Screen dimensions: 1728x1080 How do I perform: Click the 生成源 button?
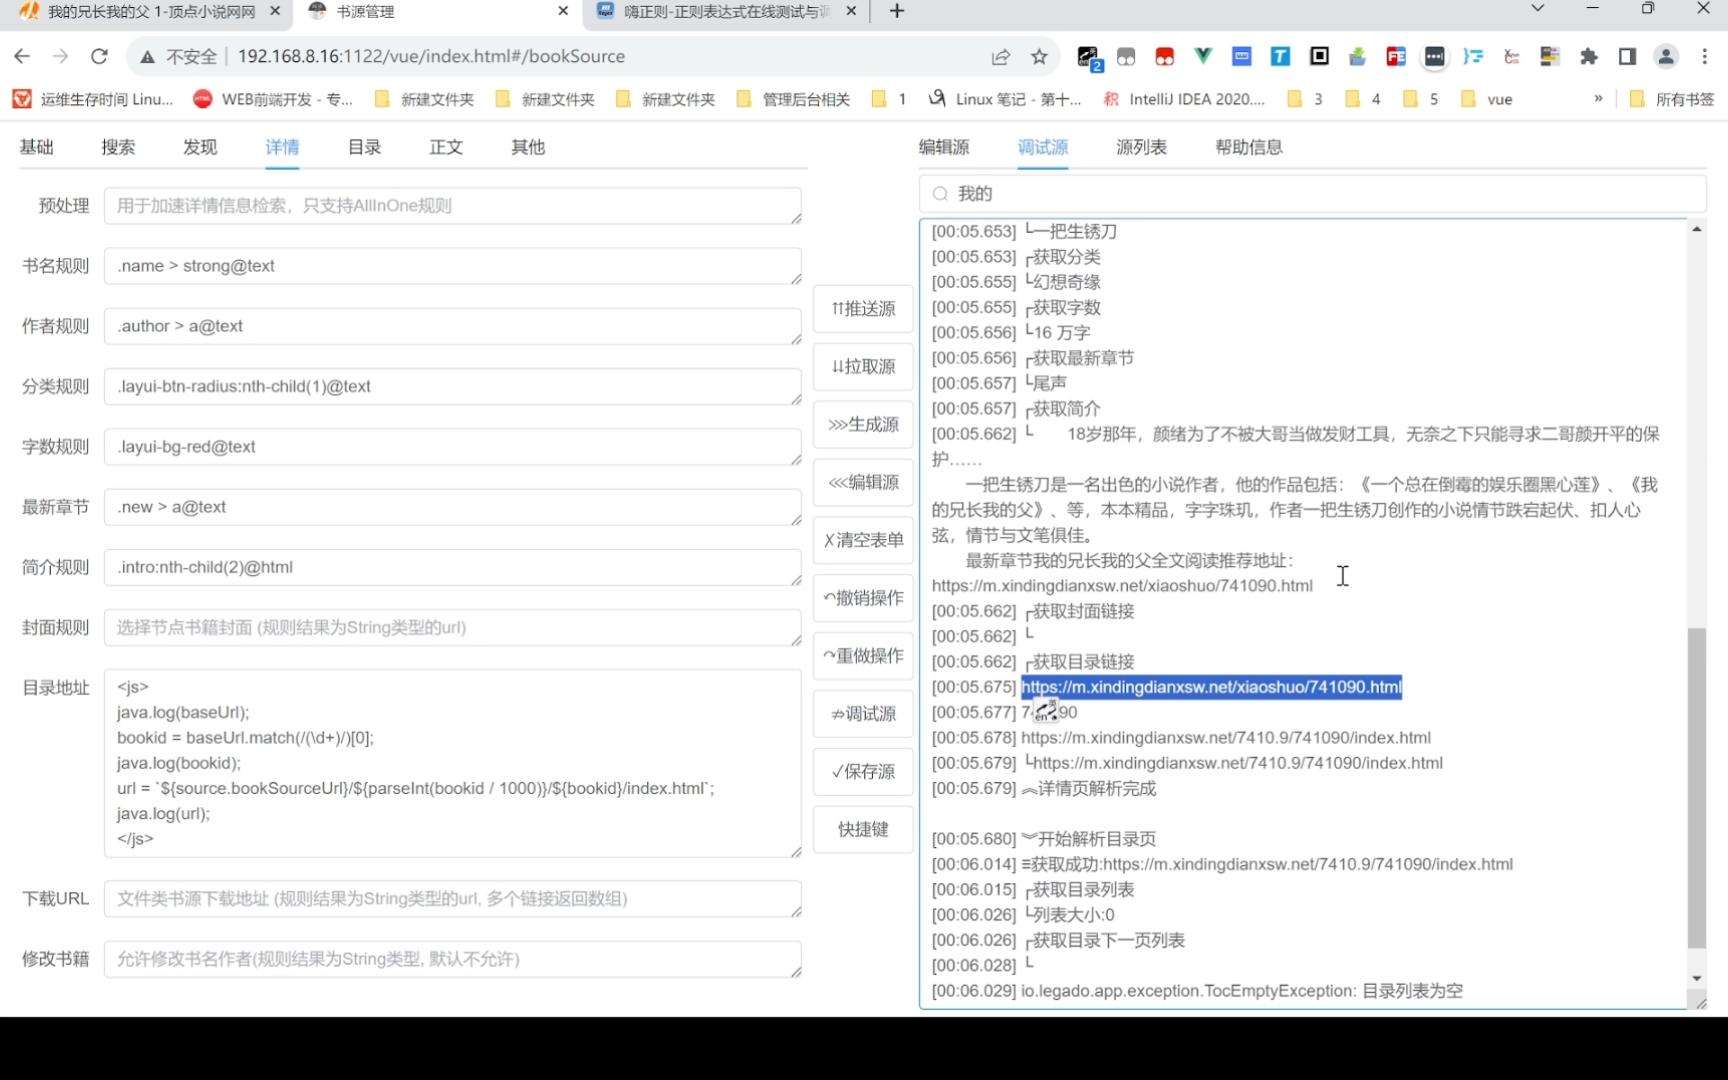863,425
